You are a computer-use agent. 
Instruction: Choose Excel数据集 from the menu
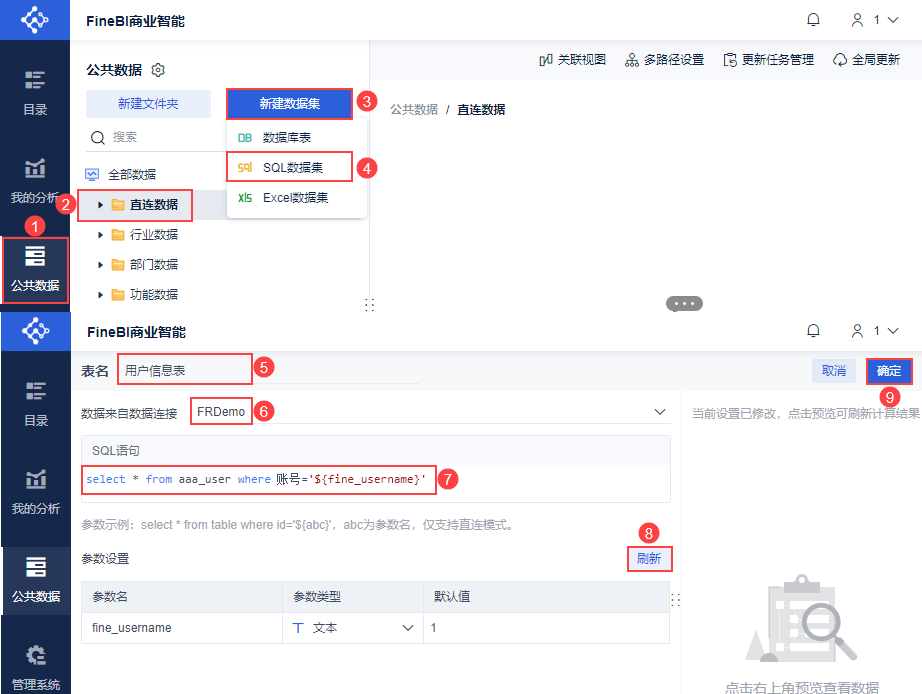[x=296, y=198]
